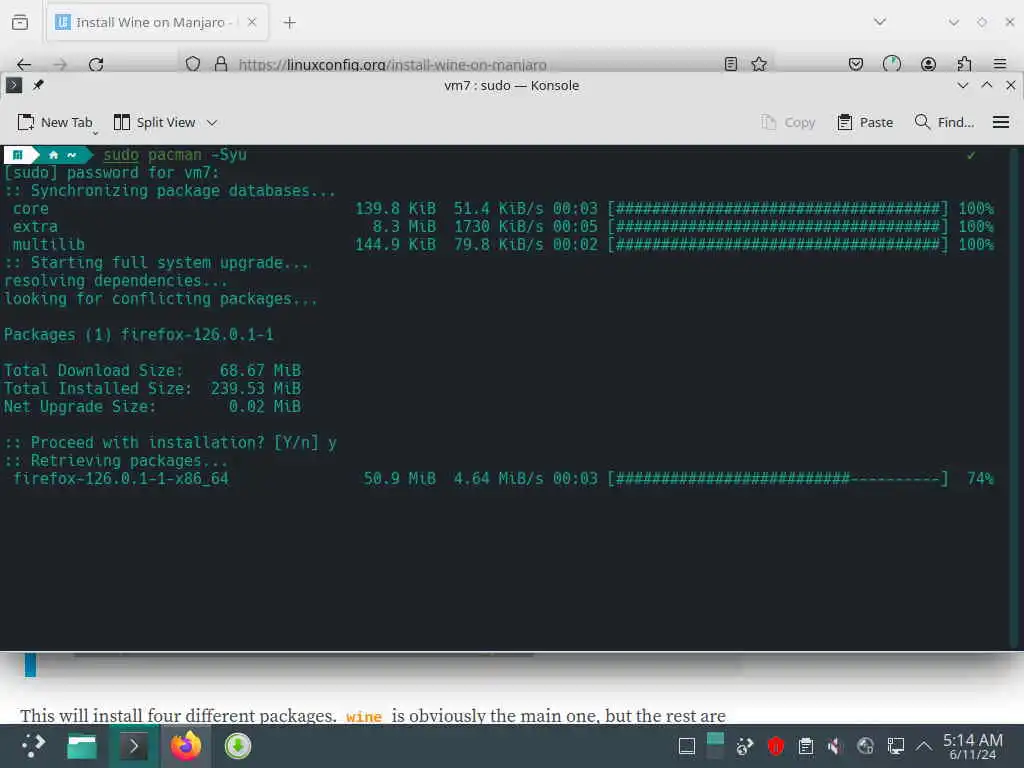
Task: Expand hidden system tray icons
Action: tap(923, 746)
